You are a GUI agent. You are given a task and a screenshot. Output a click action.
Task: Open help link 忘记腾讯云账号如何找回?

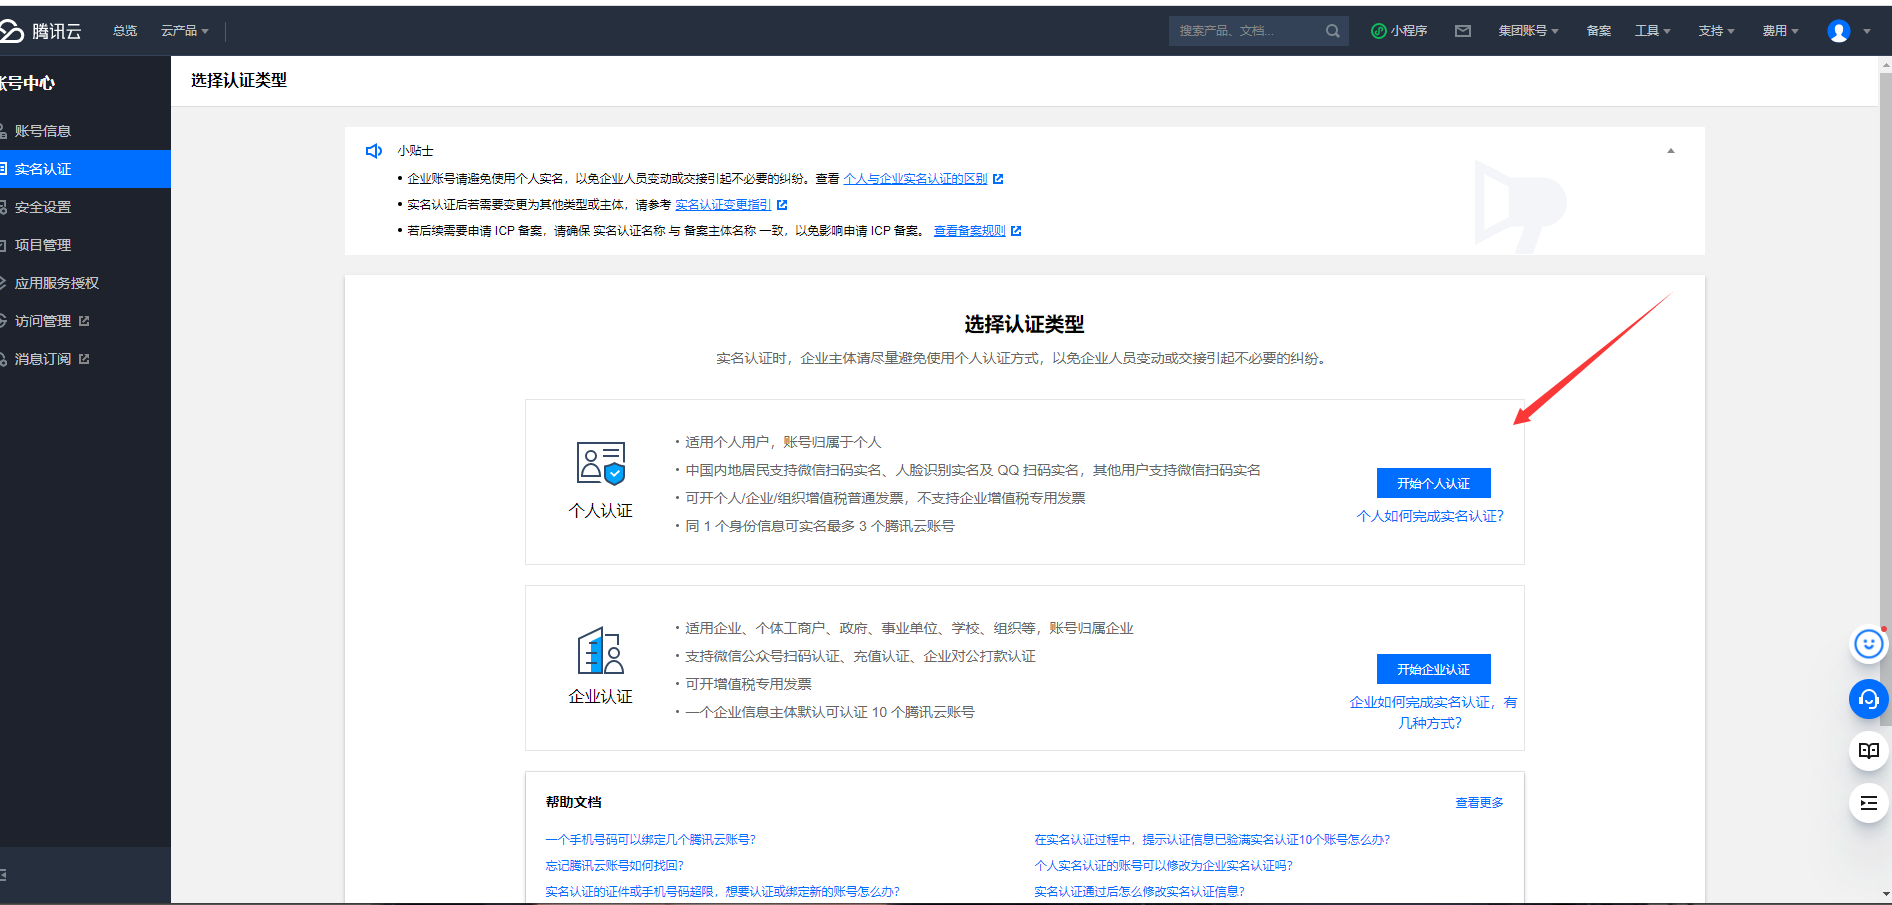(615, 866)
